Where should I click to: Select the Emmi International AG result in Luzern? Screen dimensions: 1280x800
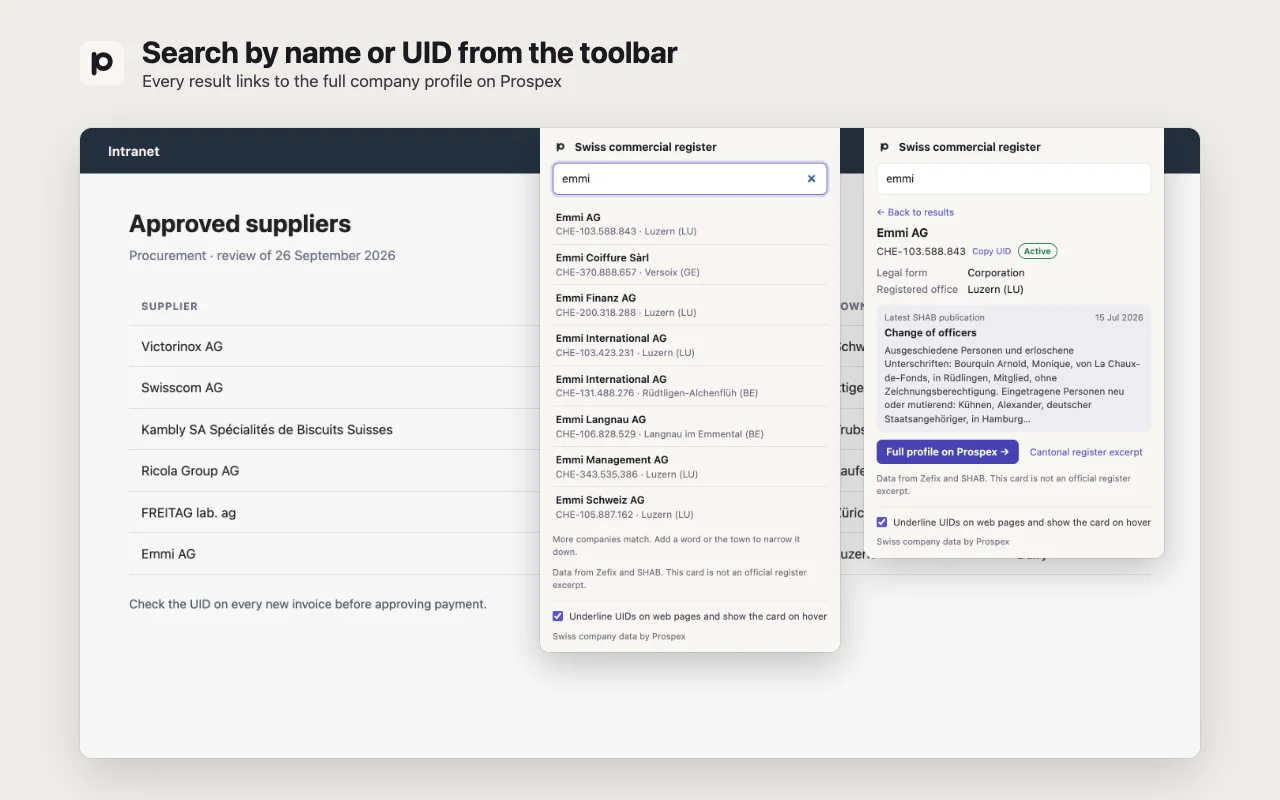click(x=690, y=345)
